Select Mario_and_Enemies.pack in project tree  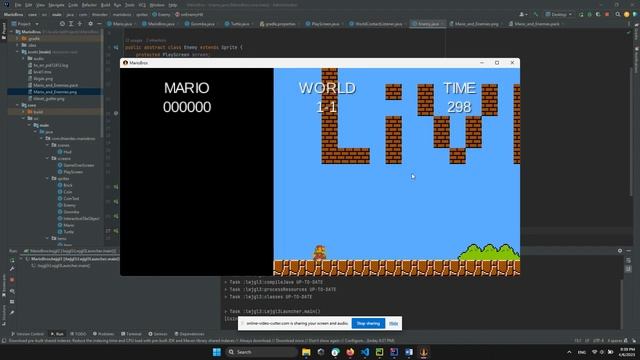click(x=55, y=85)
